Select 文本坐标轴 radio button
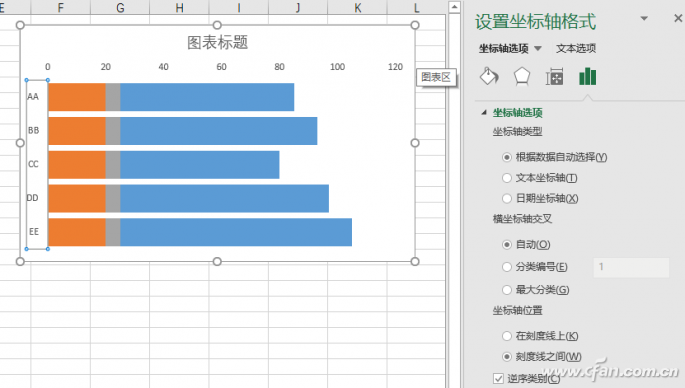The height and width of the screenshot is (388, 685). click(507, 178)
